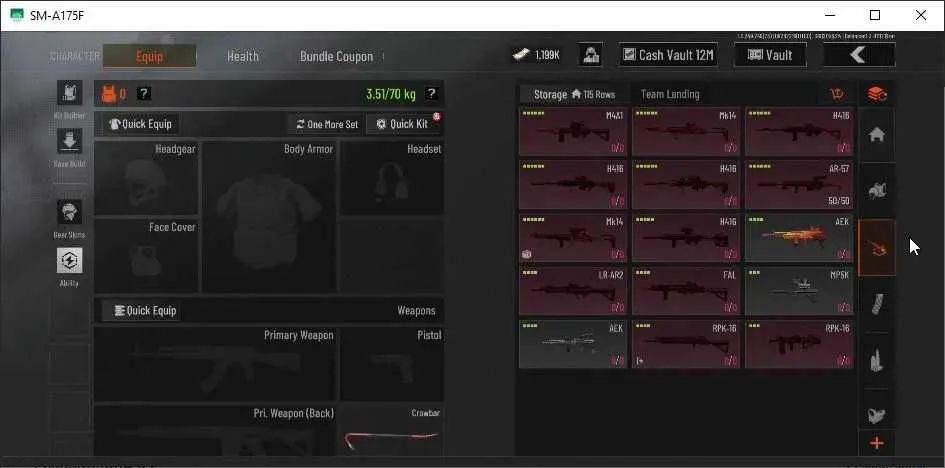Click the One More Set button
Screen dimensions: 945x468
tap(326, 124)
